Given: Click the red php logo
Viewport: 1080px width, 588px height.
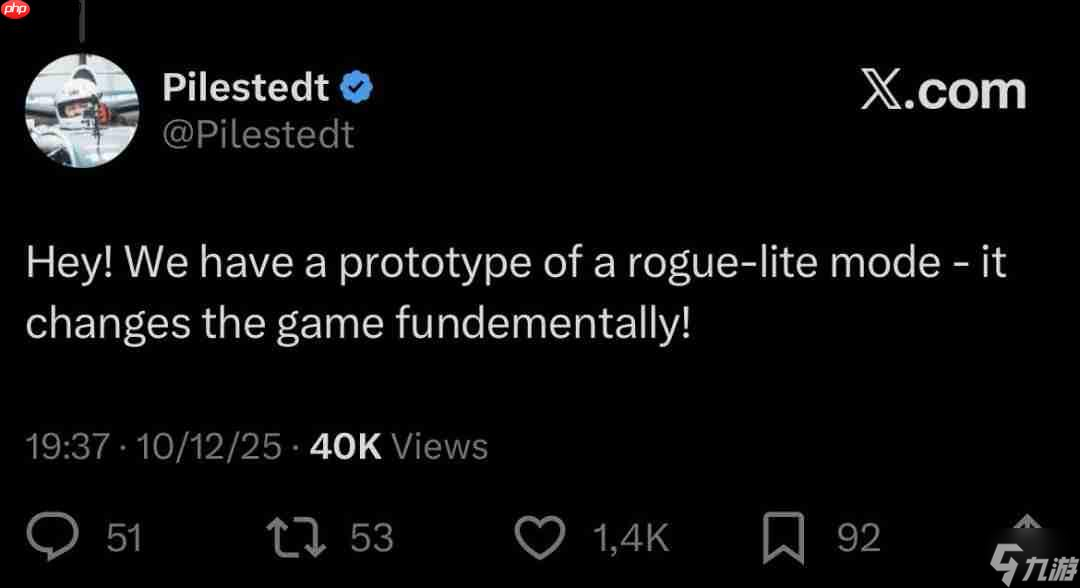Looking at the screenshot, I should pyautogui.click(x=17, y=10).
